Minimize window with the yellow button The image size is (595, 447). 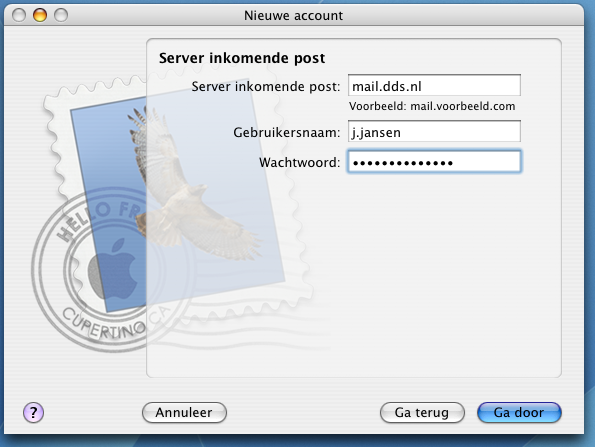point(40,15)
